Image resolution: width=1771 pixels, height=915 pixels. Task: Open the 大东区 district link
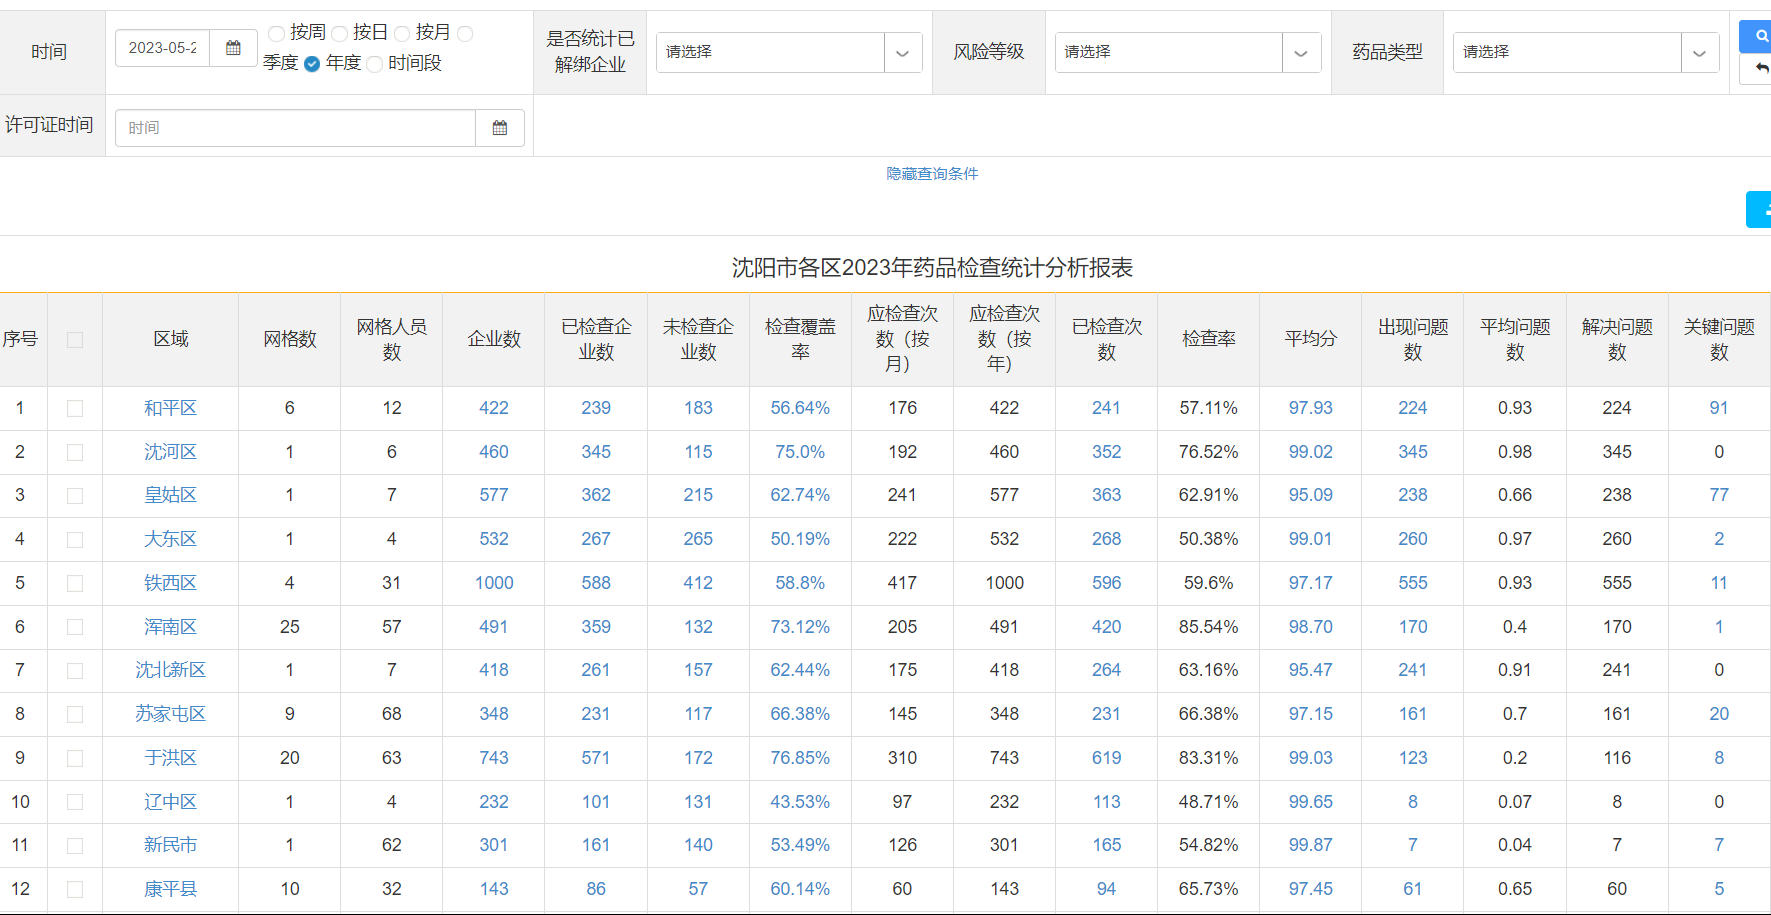click(x=170, y=539)
